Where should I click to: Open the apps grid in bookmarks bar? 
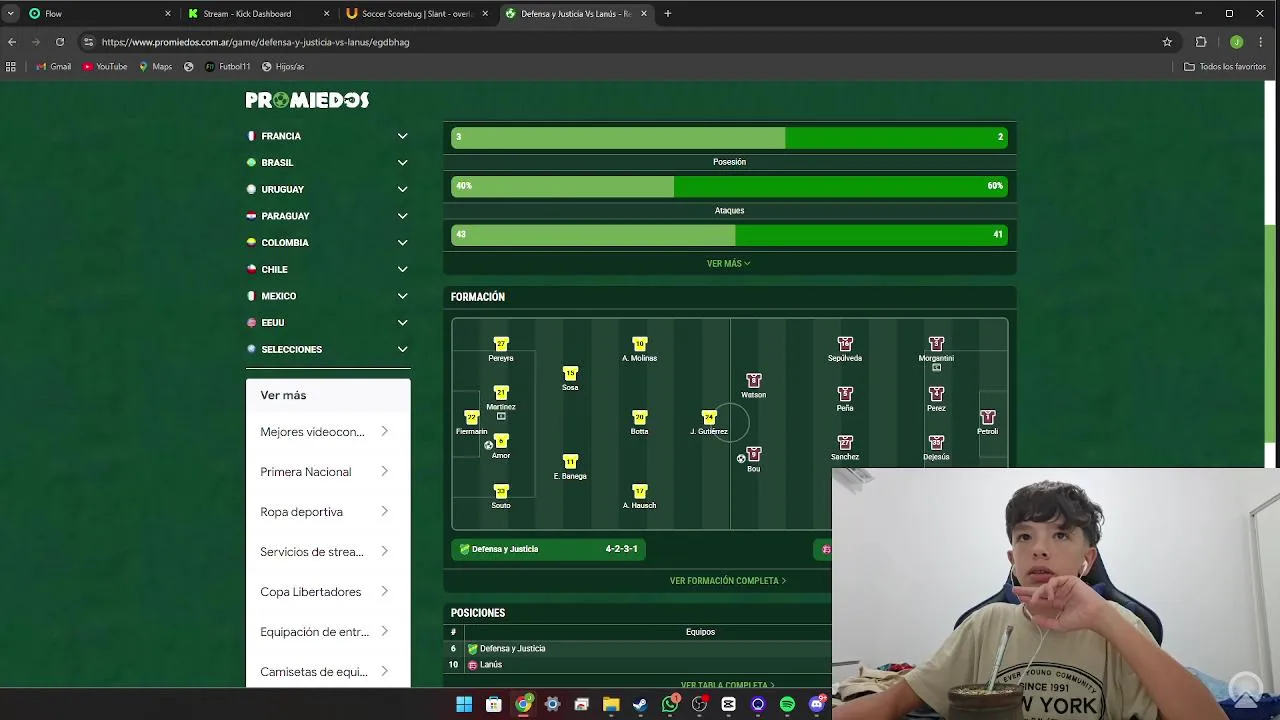[x=11, y=67]
